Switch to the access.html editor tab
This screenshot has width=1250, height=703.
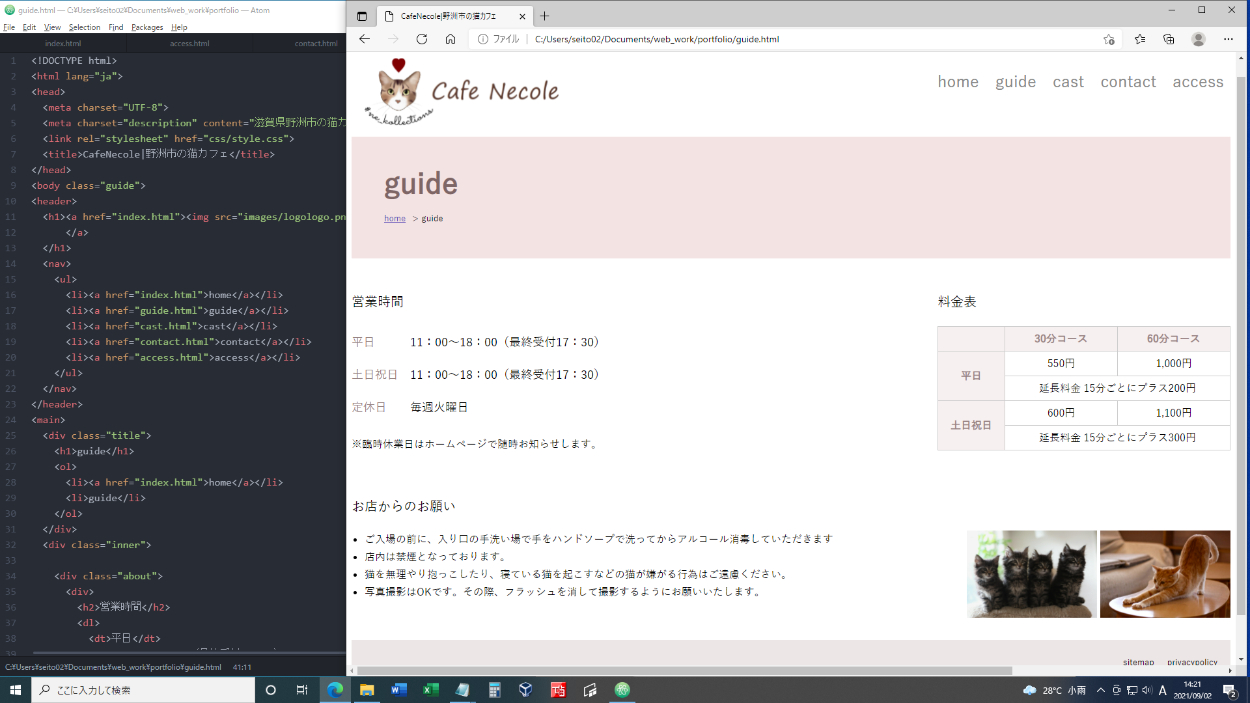coord(189,44)
